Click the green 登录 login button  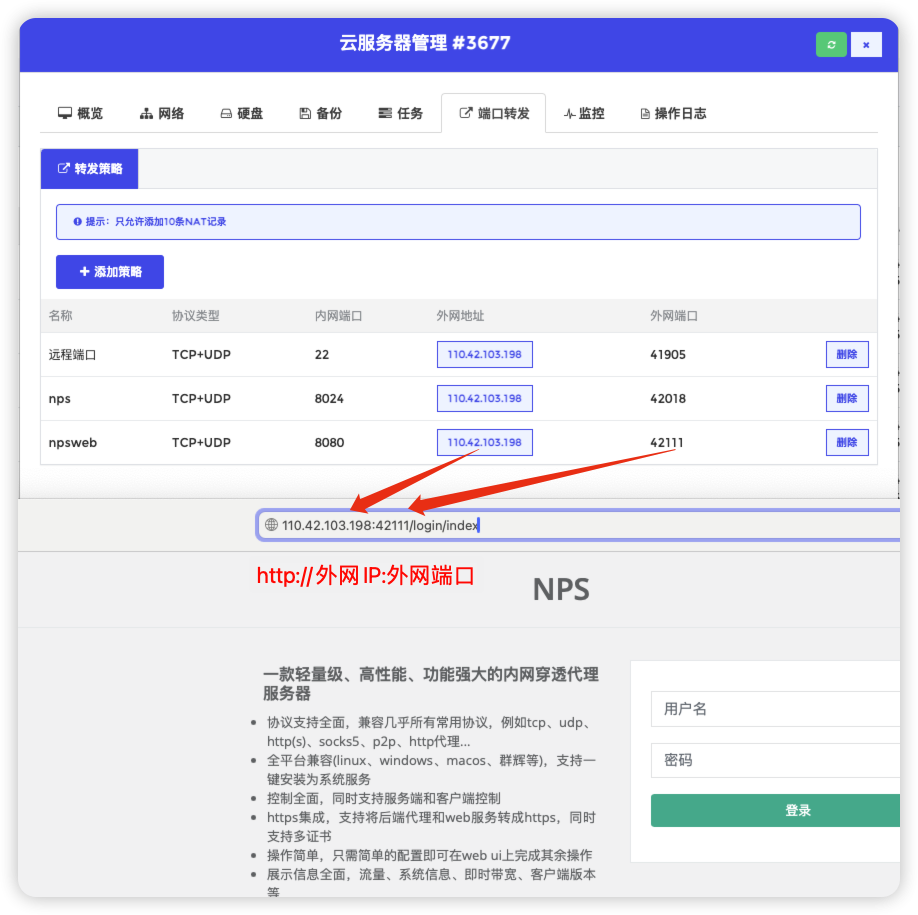click(775, 810)
